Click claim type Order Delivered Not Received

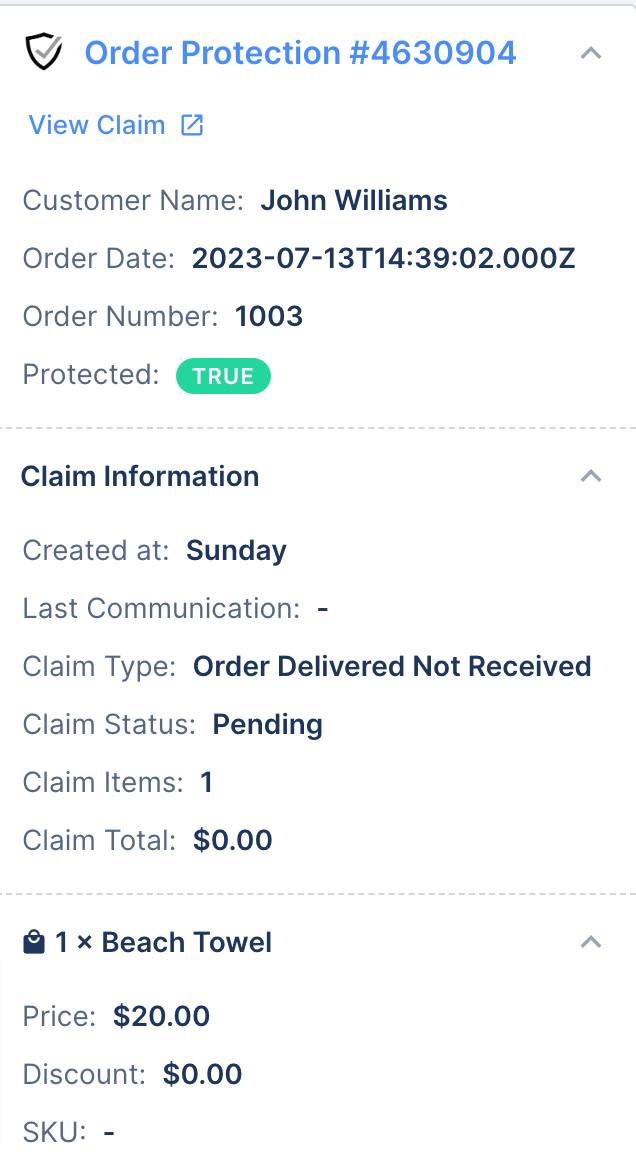(392, 666)
